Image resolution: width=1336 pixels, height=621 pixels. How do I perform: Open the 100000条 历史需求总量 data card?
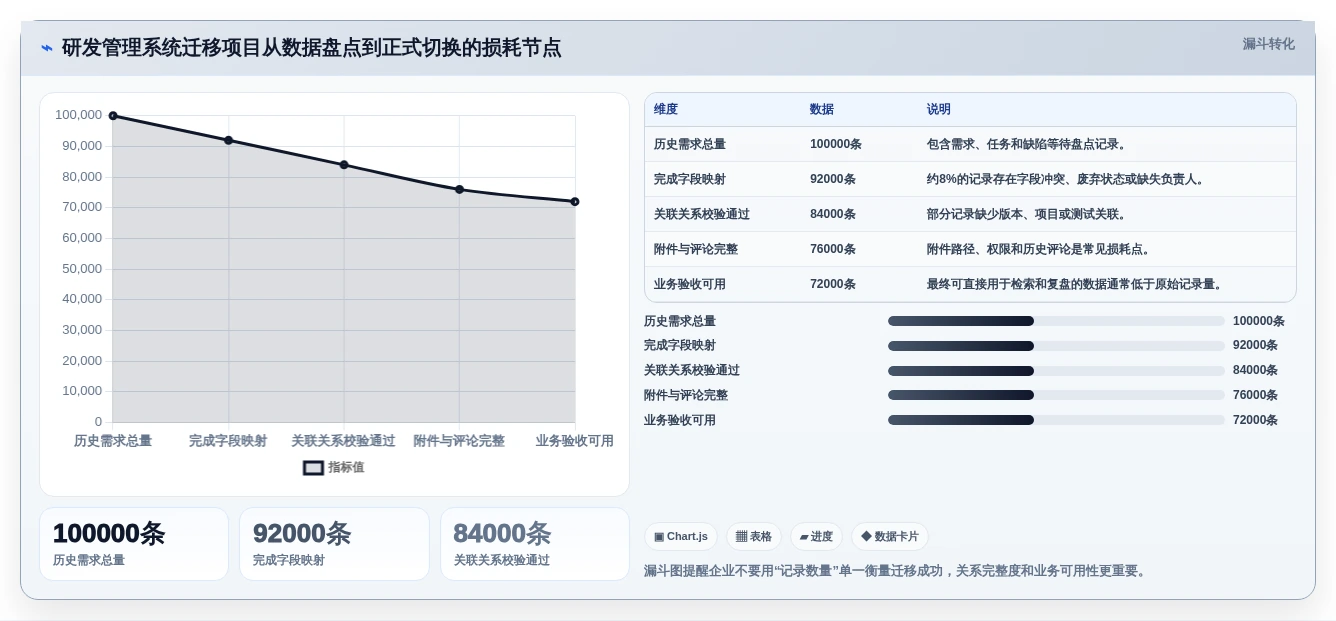coord(134,544)
